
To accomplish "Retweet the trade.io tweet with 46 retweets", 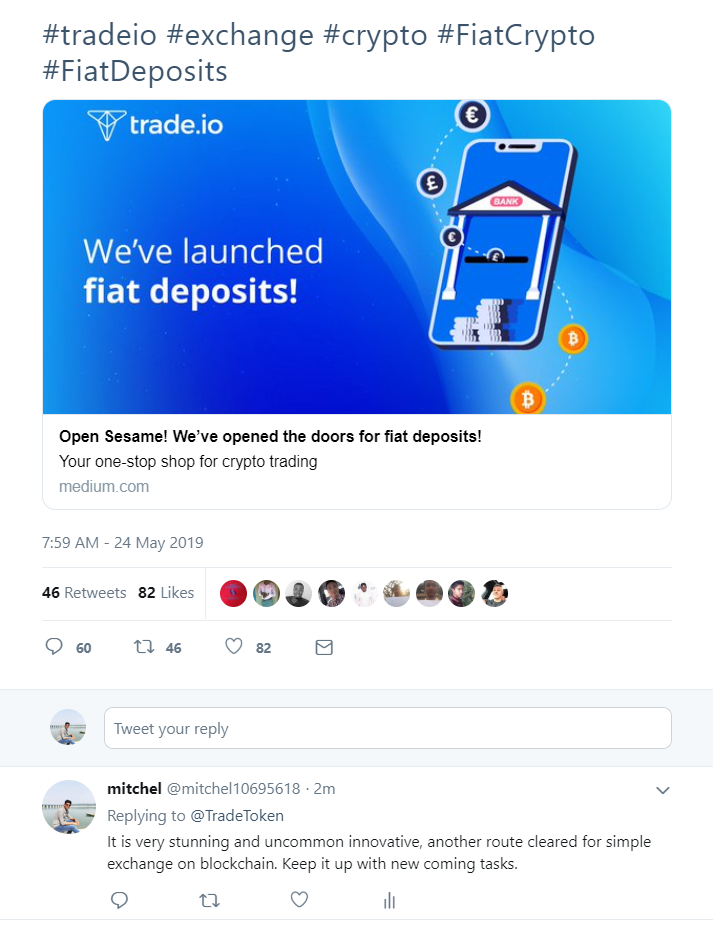I will click(144, 647).
